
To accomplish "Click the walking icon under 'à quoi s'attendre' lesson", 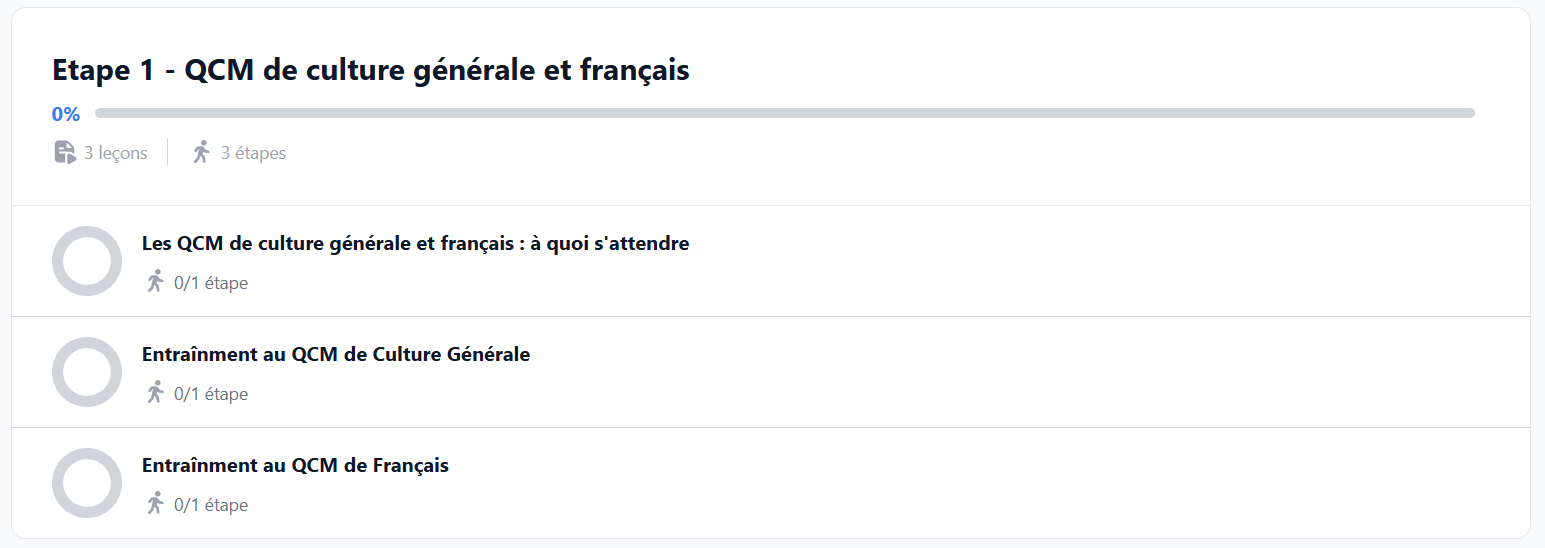I will point(154,282).
